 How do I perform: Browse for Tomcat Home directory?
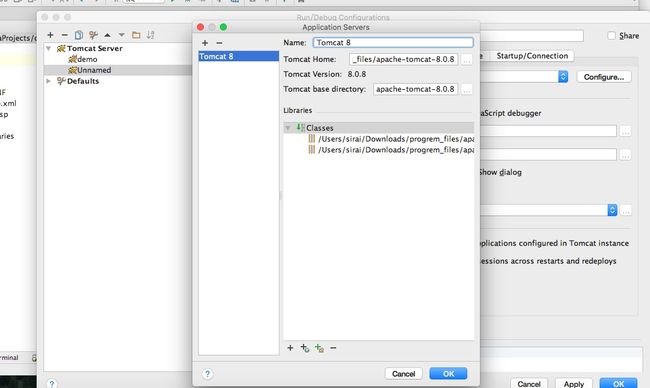coord(466,60)
